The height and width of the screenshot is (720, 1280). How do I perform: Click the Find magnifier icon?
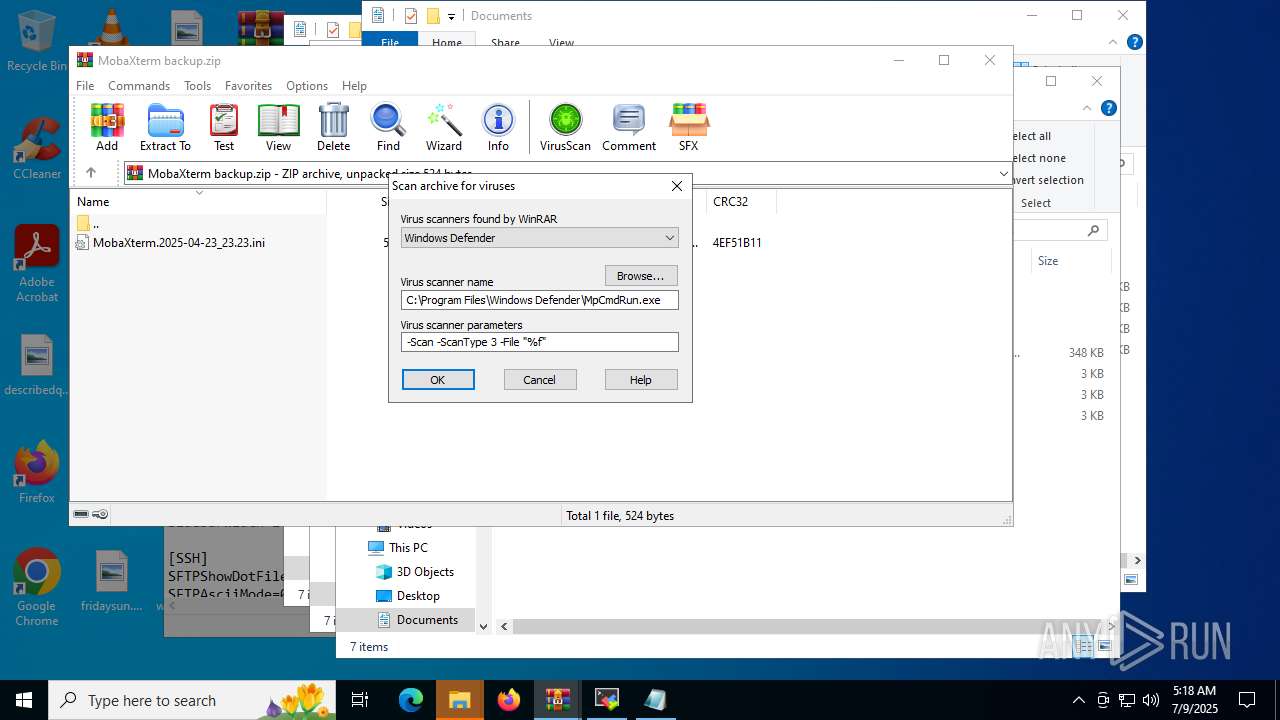point(388,127)
